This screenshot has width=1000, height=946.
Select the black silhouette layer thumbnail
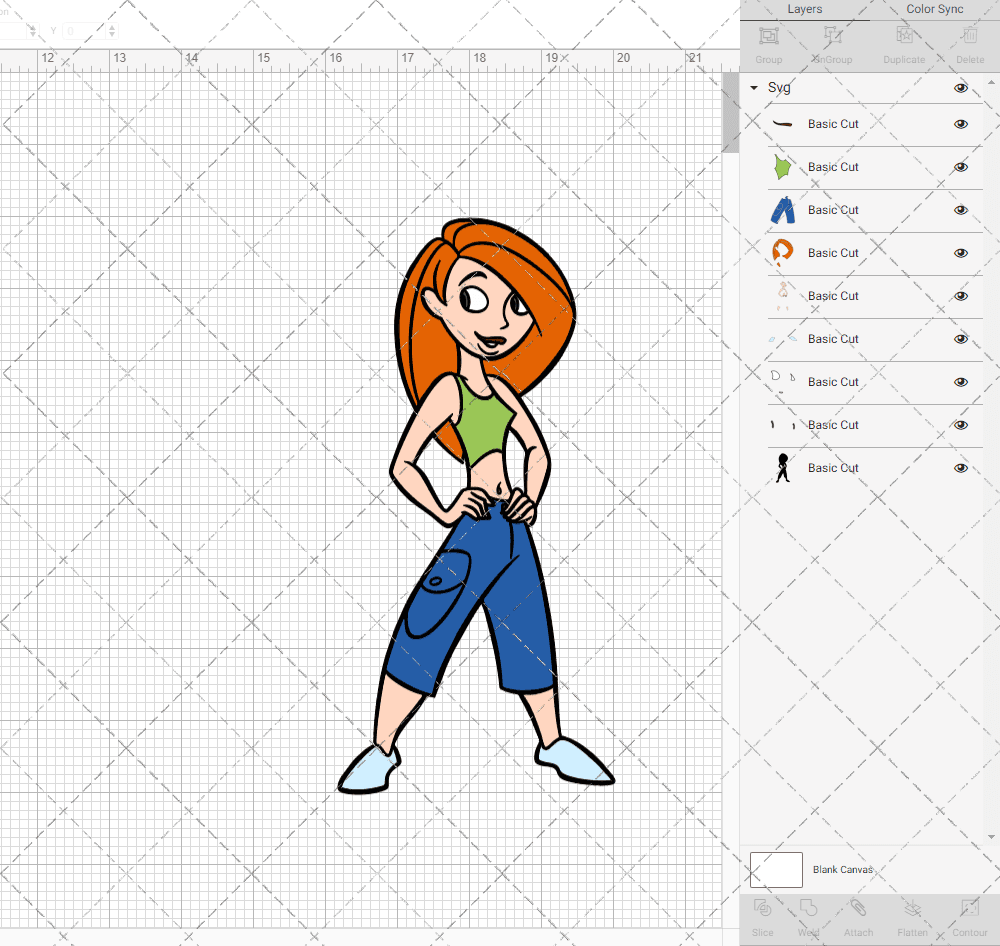pos(783,468)
